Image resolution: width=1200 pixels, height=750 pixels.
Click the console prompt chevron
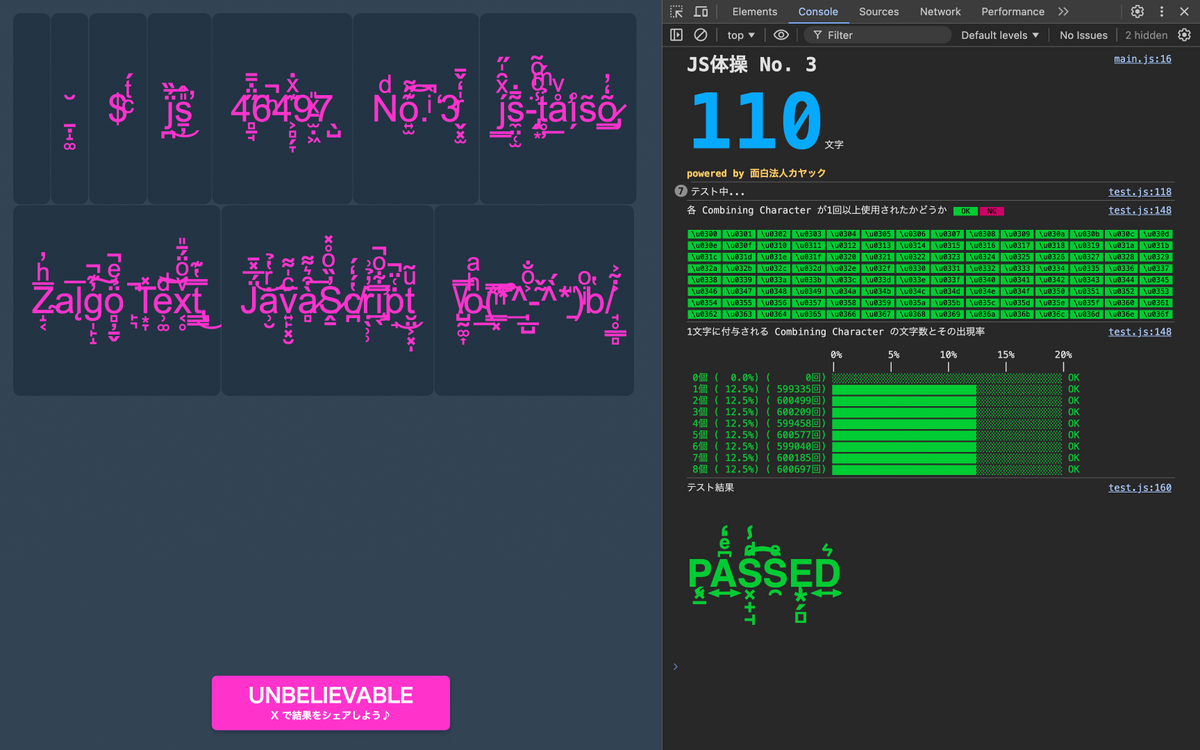[675, 666]
